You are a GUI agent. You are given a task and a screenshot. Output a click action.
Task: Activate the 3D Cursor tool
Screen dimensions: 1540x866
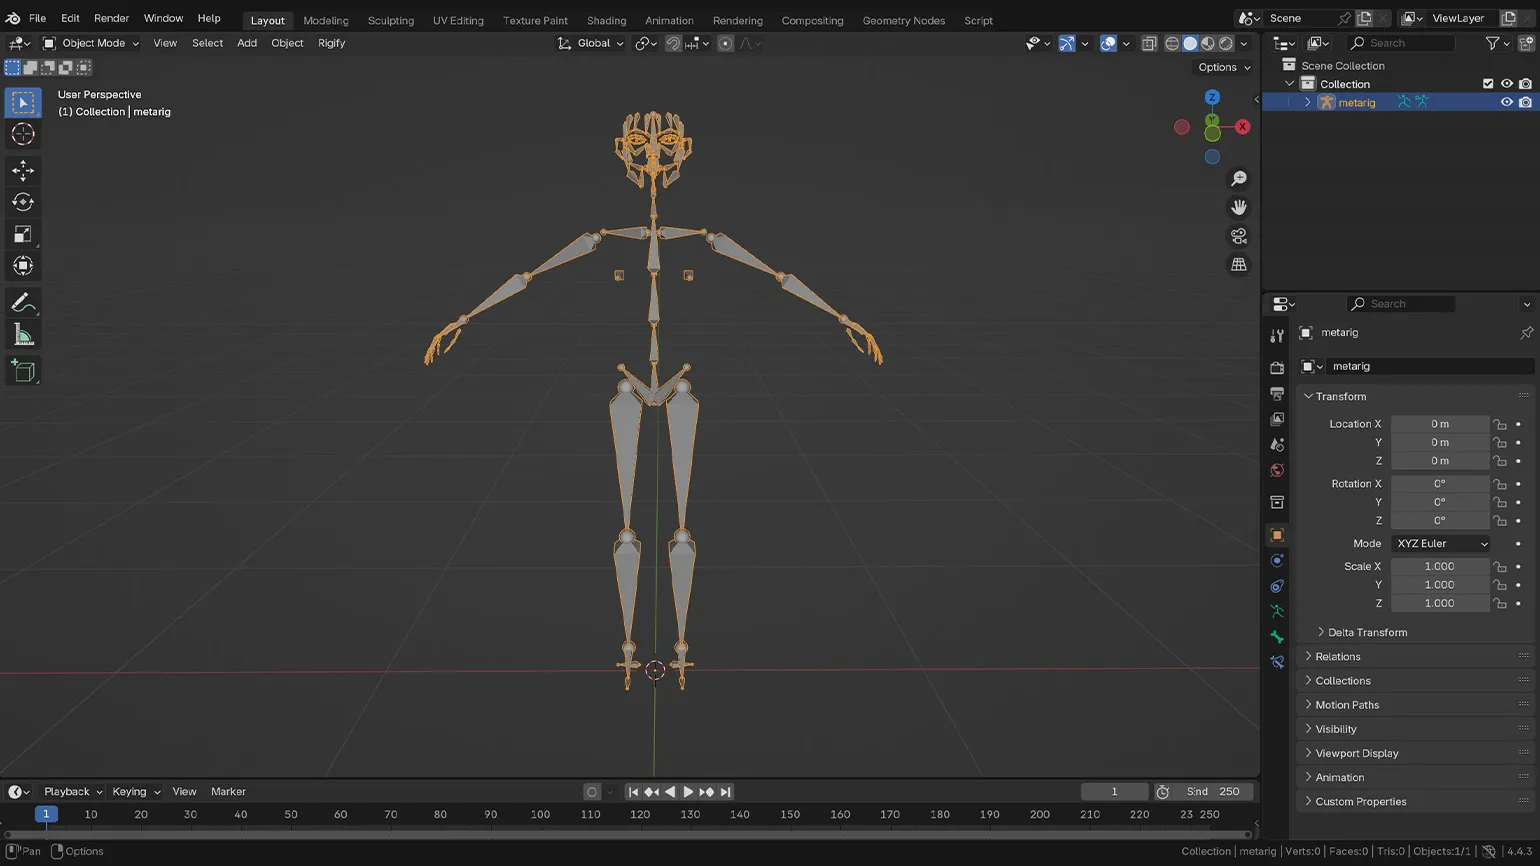coord(23,135)
